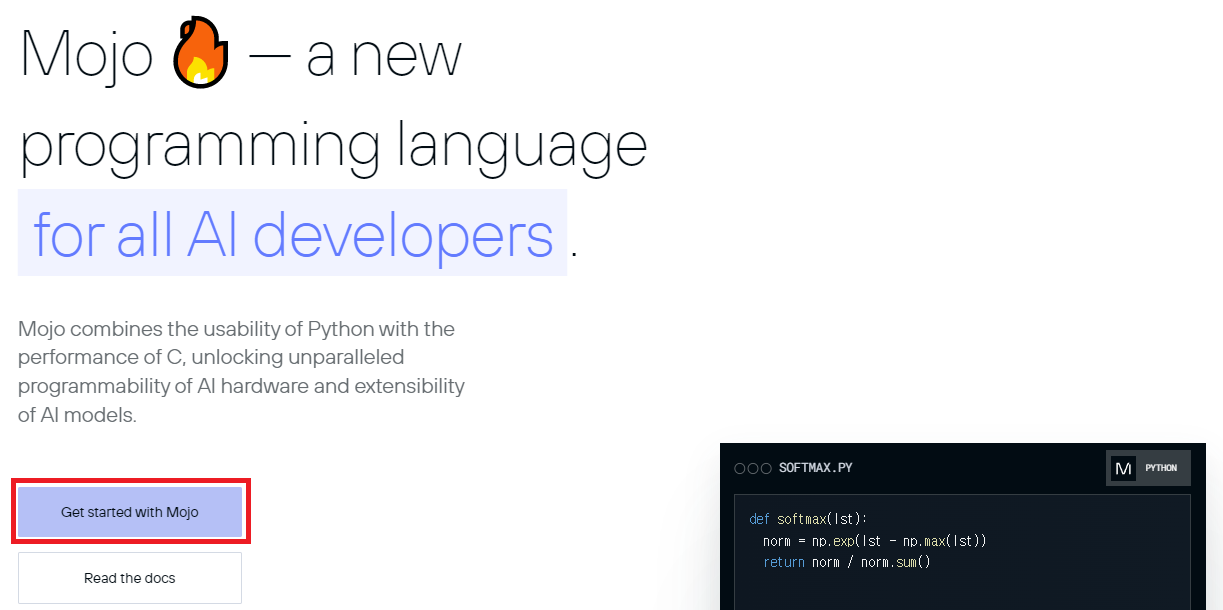
Task: Click the Get started with Mojo button
Action: point(130,512)
